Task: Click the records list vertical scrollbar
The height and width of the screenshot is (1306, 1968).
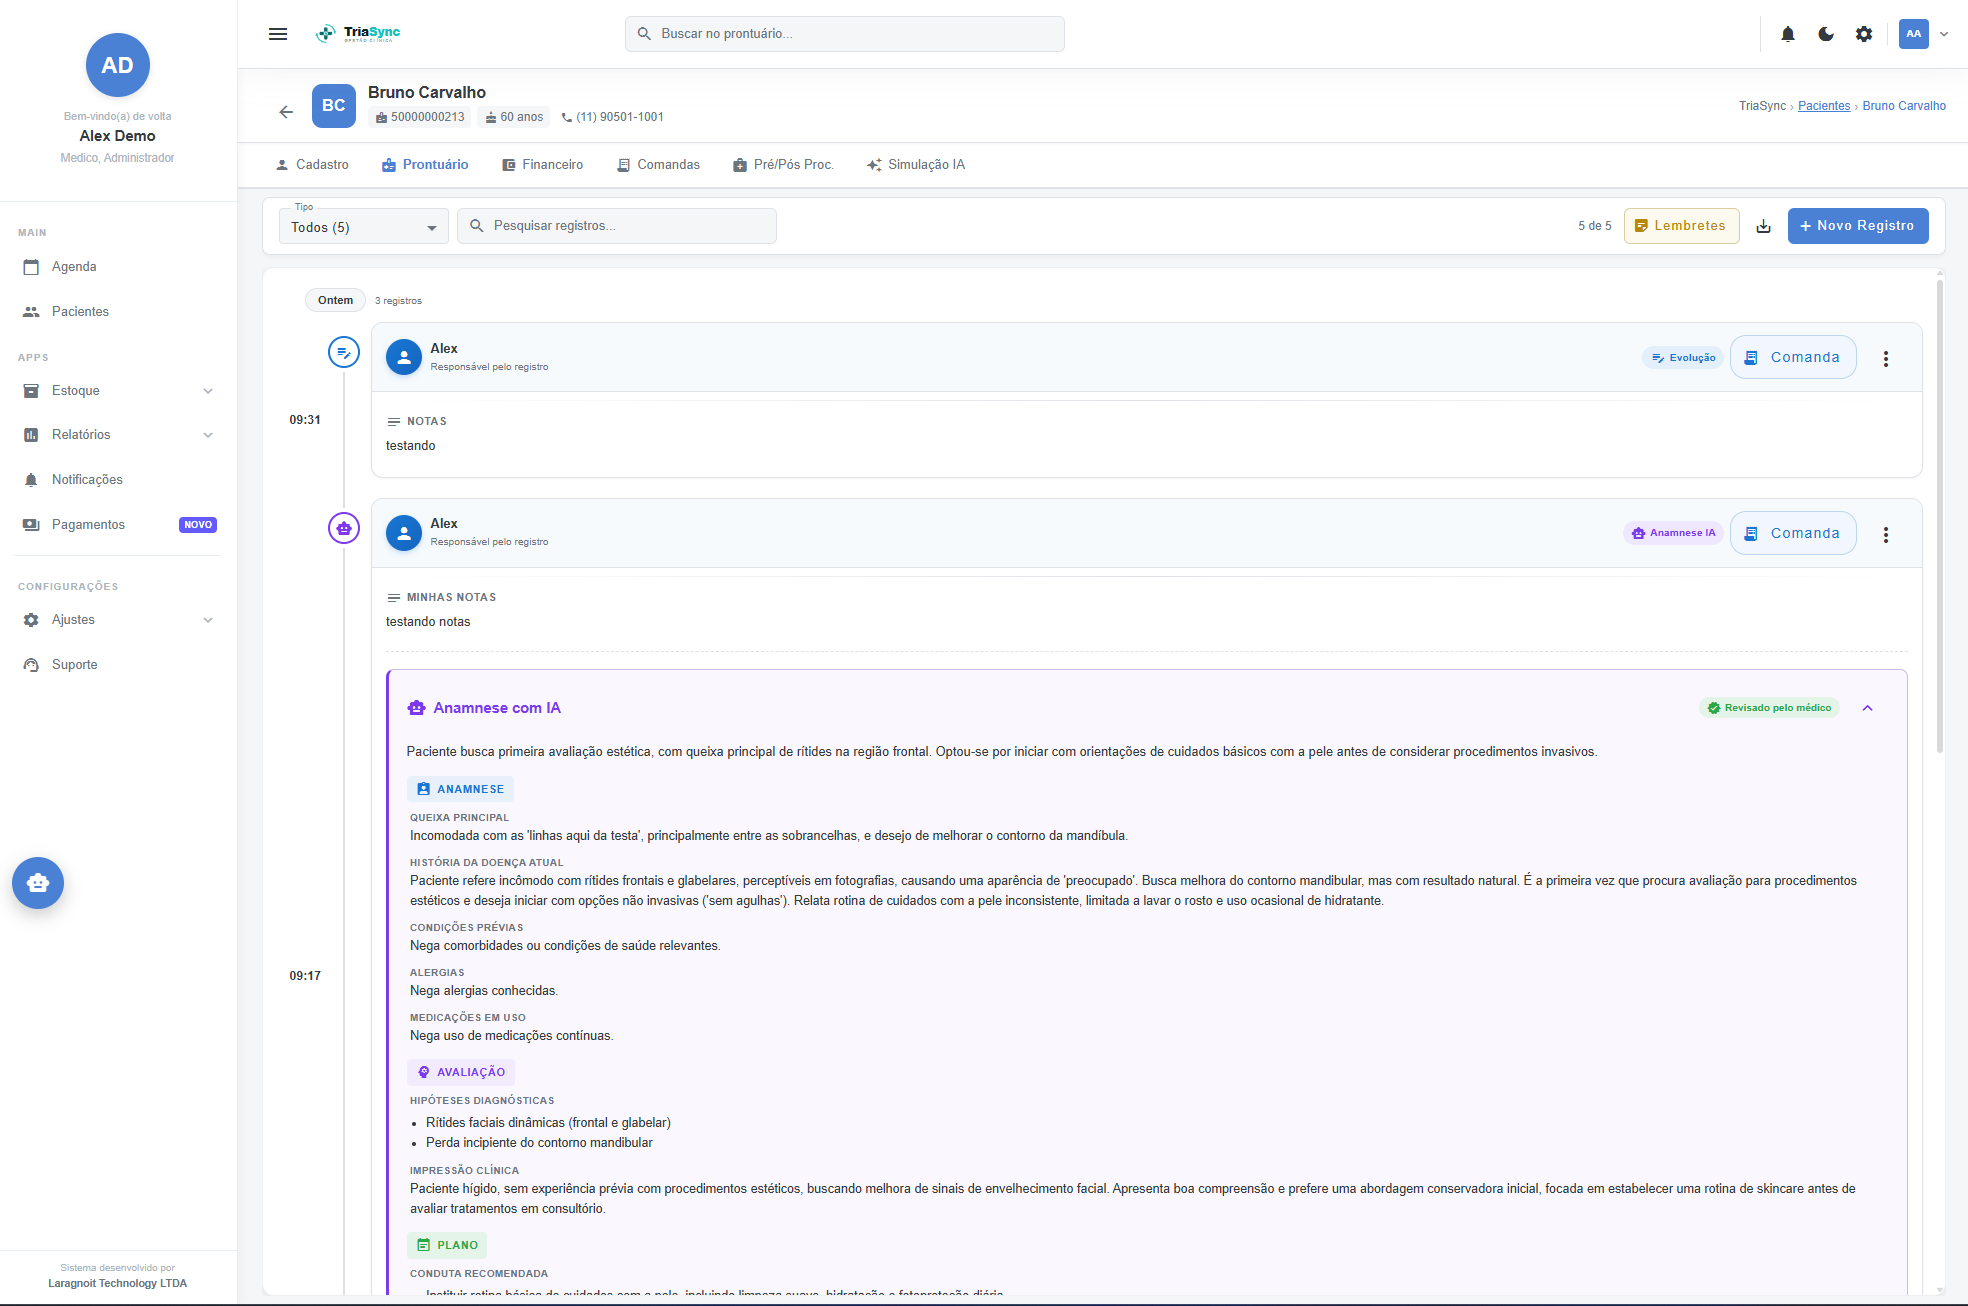Action: coord(1940,515)
